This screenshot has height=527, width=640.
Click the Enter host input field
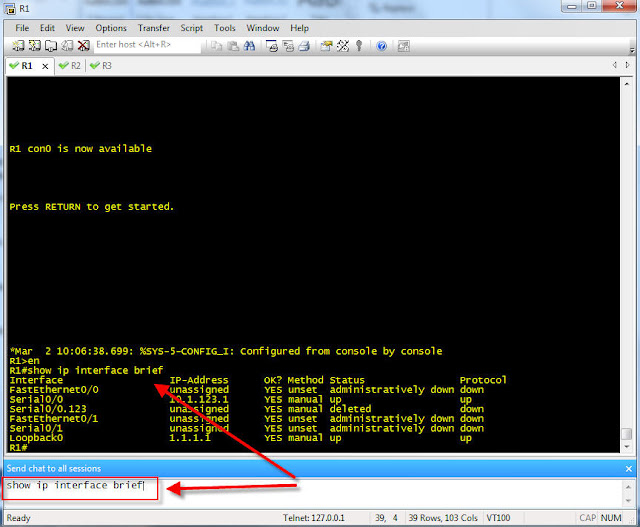coord(147,45)
